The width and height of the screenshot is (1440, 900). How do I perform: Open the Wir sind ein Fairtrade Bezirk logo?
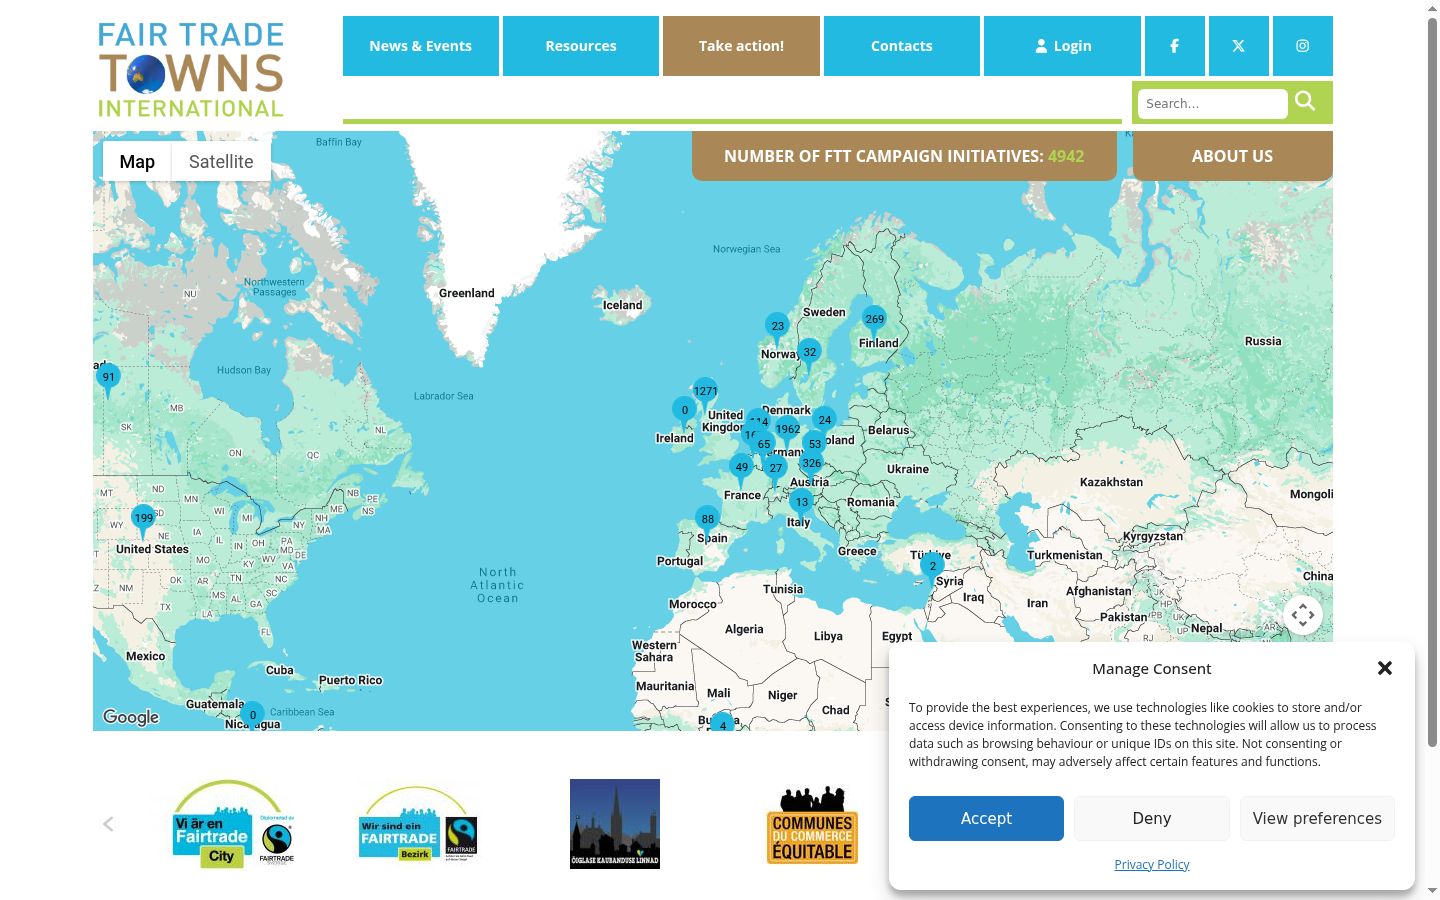point(418,824)
